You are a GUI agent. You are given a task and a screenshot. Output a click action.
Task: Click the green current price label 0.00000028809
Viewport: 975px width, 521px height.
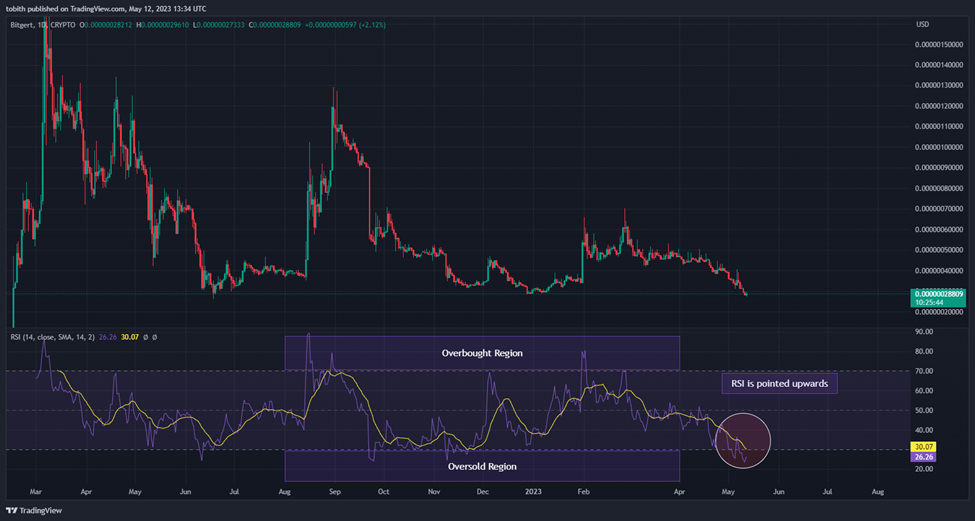[938, 293]
